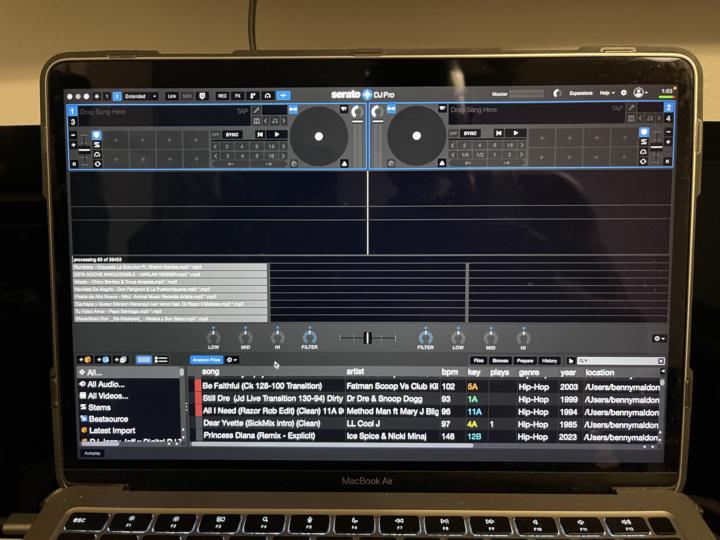Switch library to album art grid view
720x540 pixels.
[x=144, y=360]
